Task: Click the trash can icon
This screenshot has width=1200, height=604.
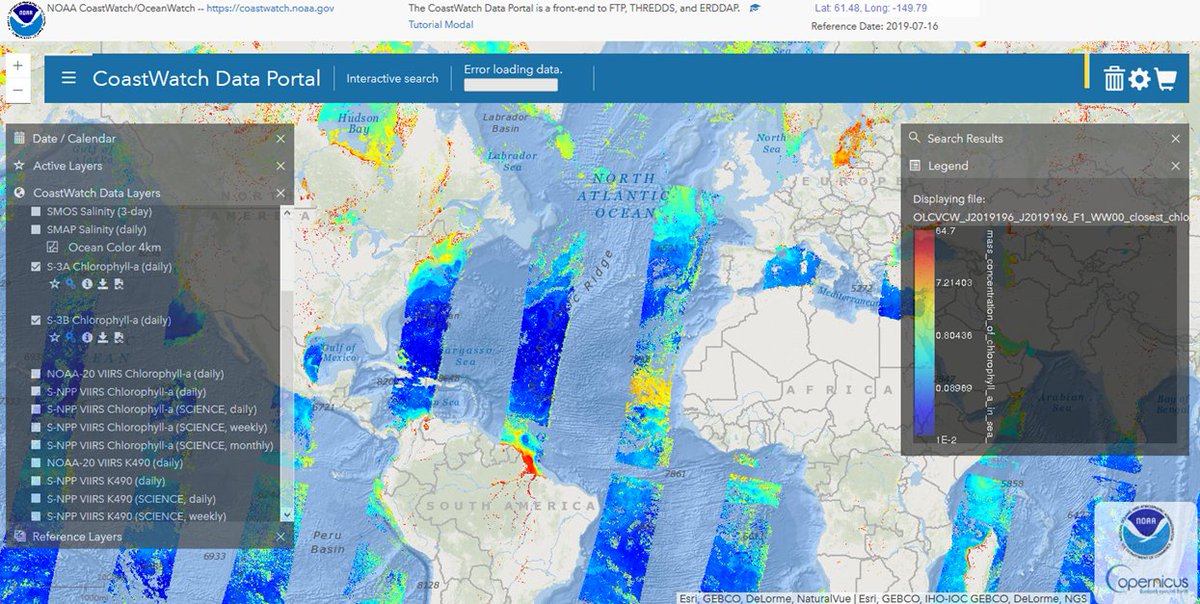Action: coord(1114,79)
